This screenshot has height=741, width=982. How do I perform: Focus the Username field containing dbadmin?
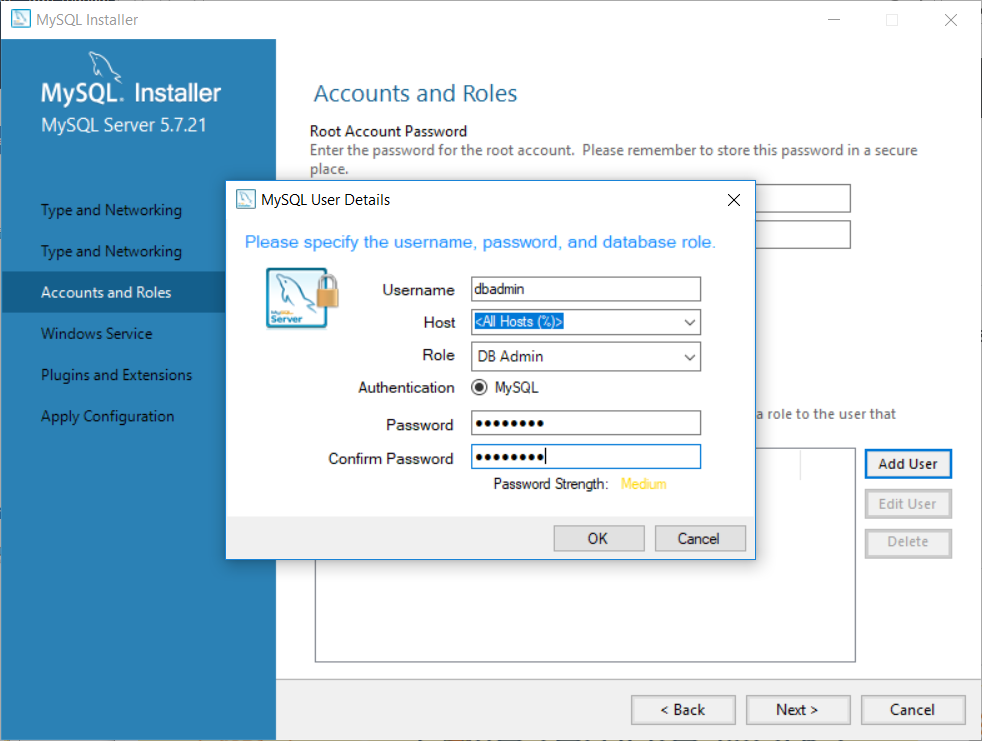coord(586,289)
